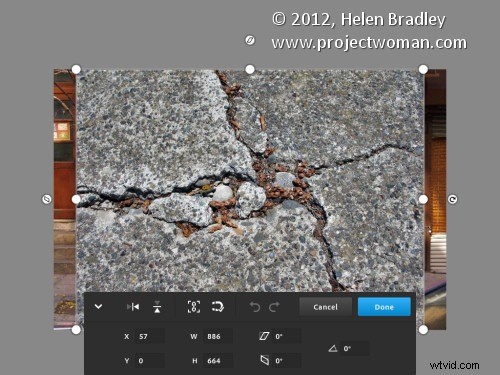The width and height of the screenshot is (500, 375).
Task: Grab the bottom-right corner transform handle
Action: [x=423, y=330]
